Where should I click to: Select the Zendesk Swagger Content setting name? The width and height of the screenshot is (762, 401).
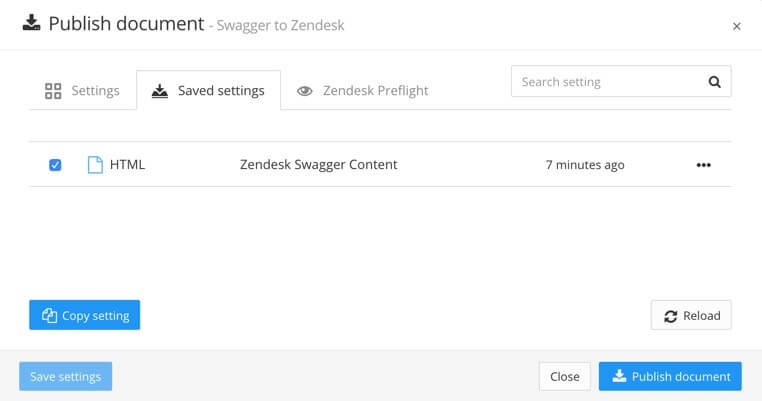point(319,165)
